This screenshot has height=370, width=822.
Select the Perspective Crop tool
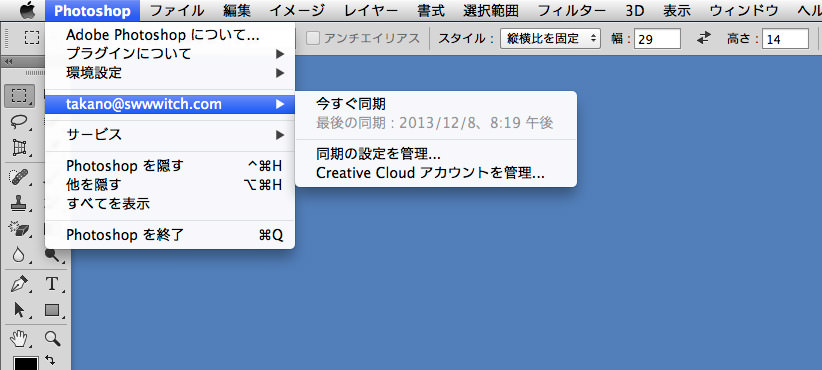[20, 148]
